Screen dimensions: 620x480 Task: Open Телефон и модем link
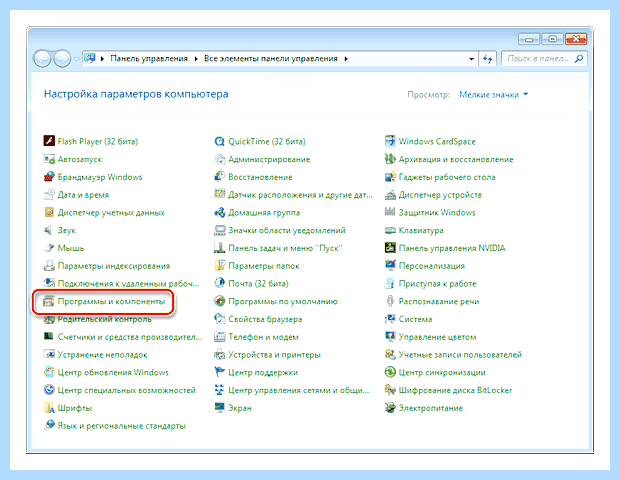(263, 337)
